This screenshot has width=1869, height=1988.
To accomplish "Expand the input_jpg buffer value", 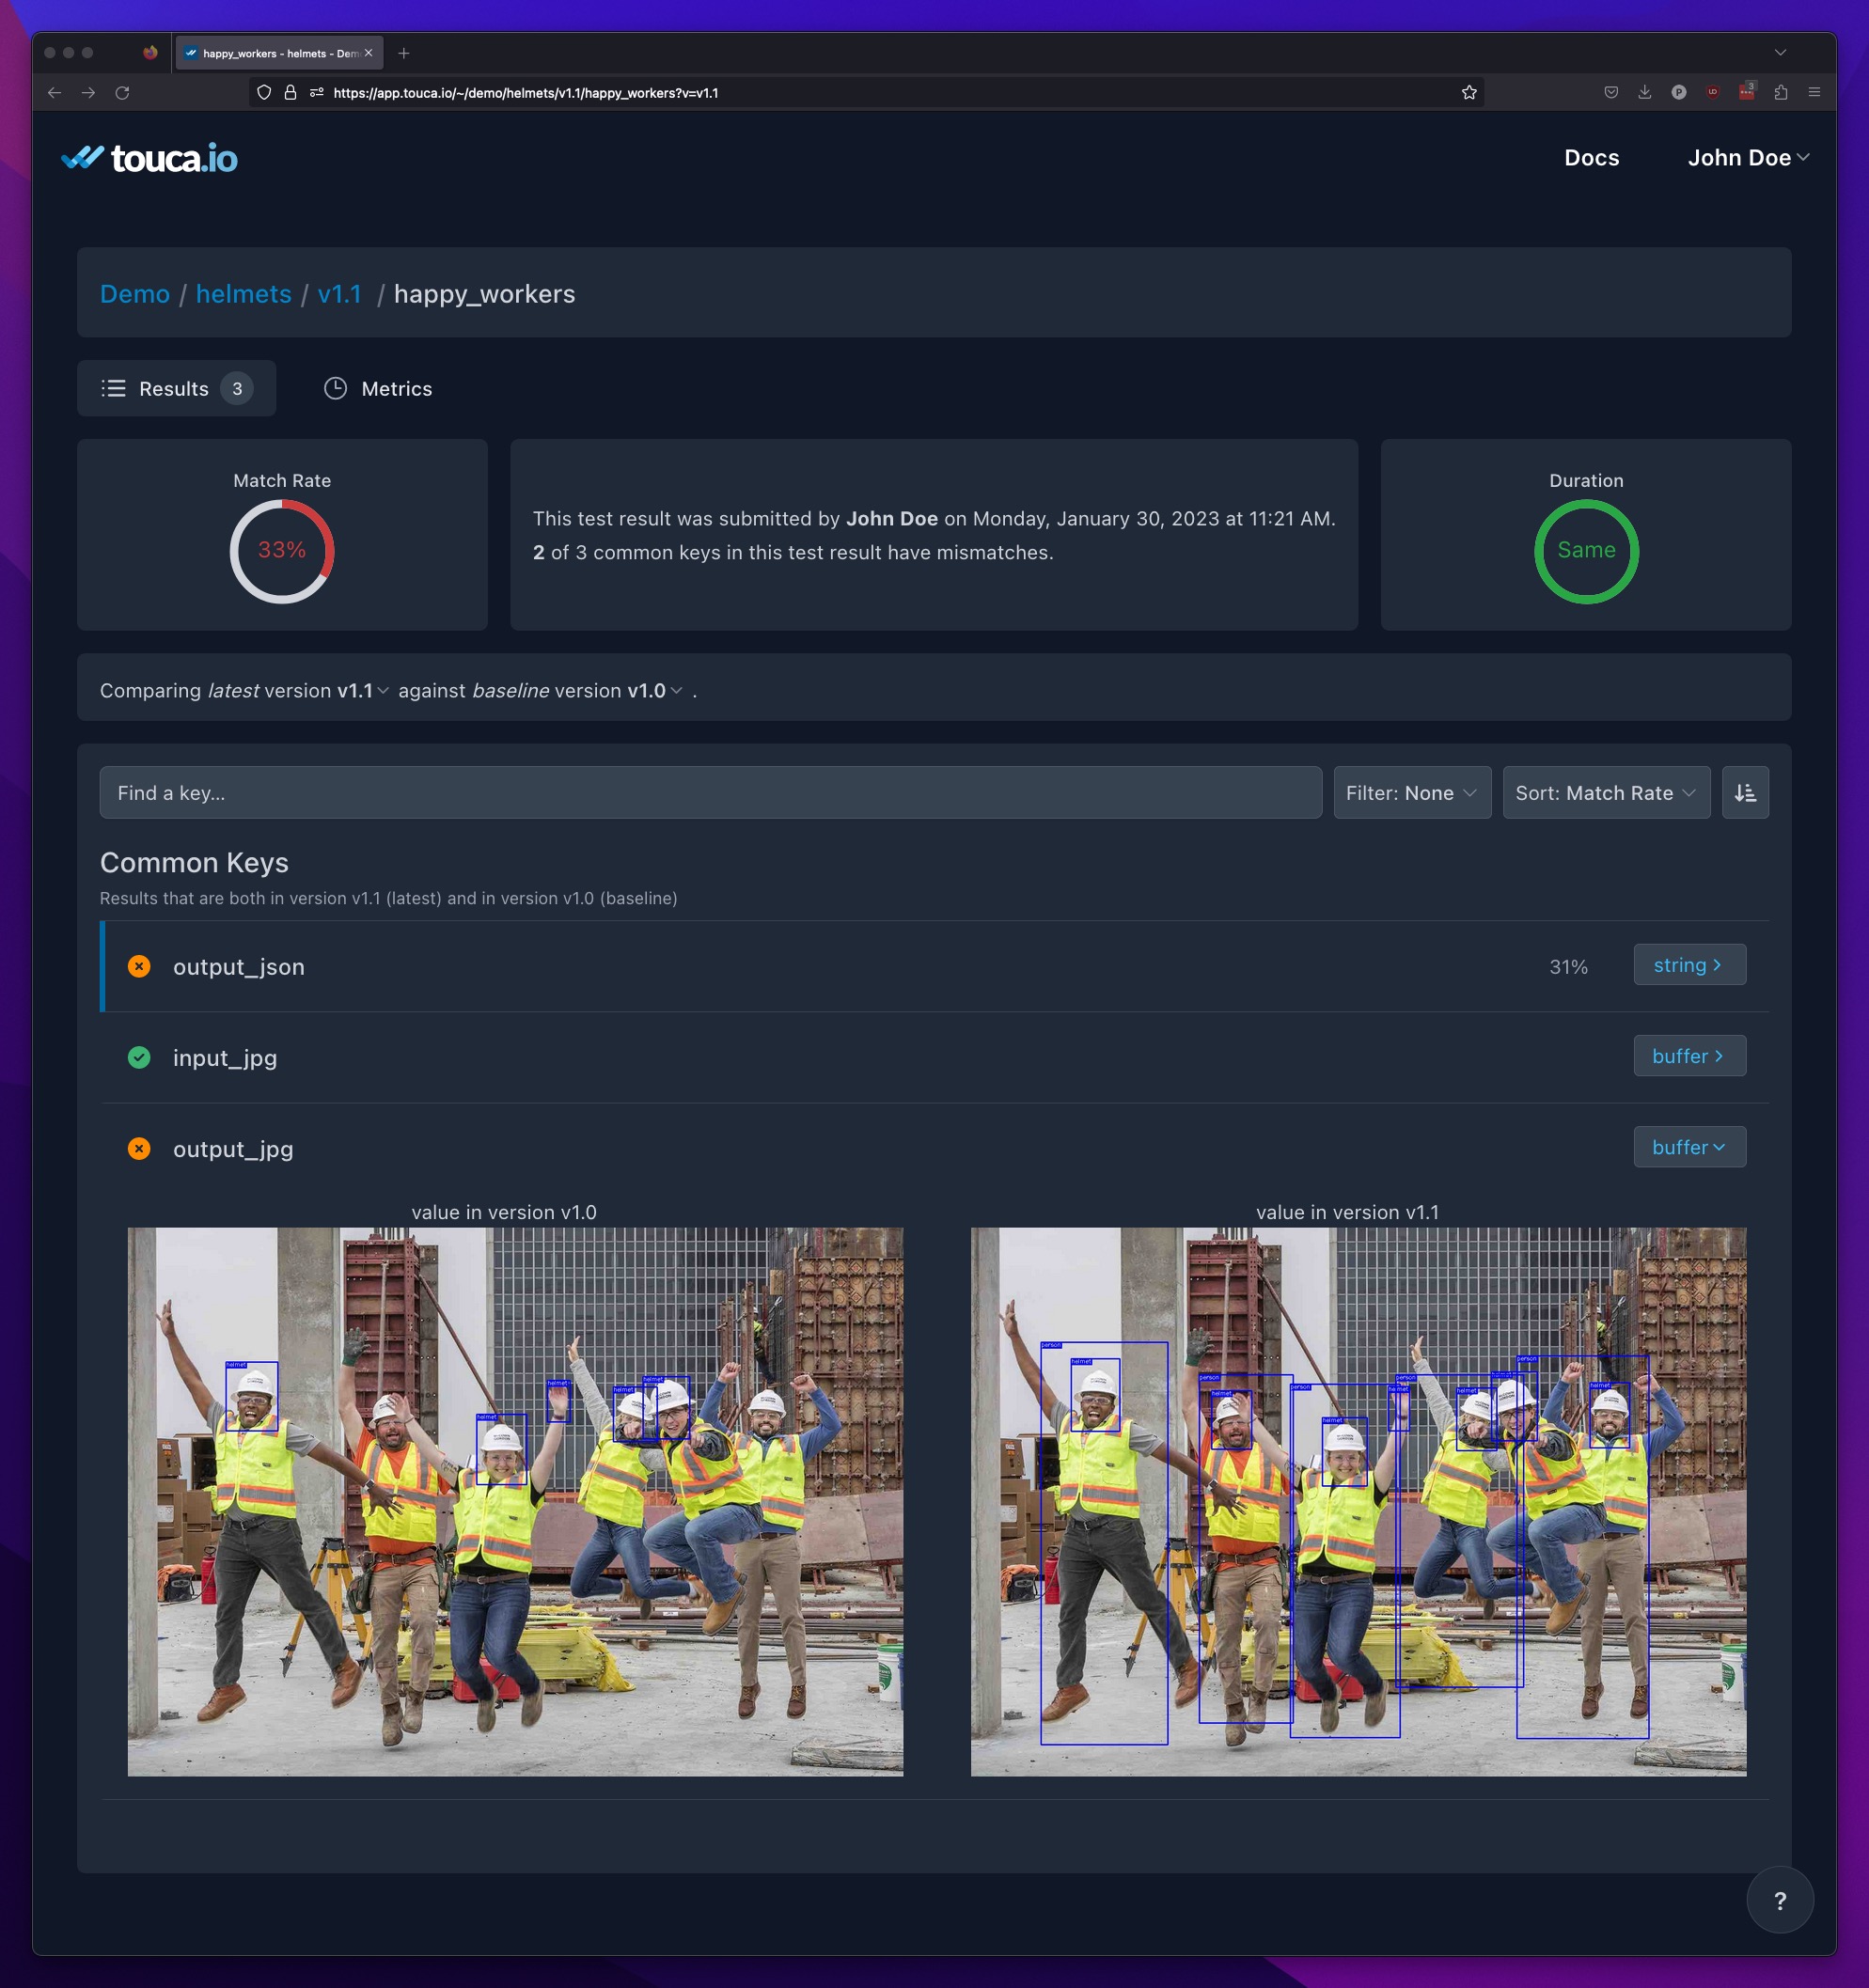I will click(x=1689, y=1056).
